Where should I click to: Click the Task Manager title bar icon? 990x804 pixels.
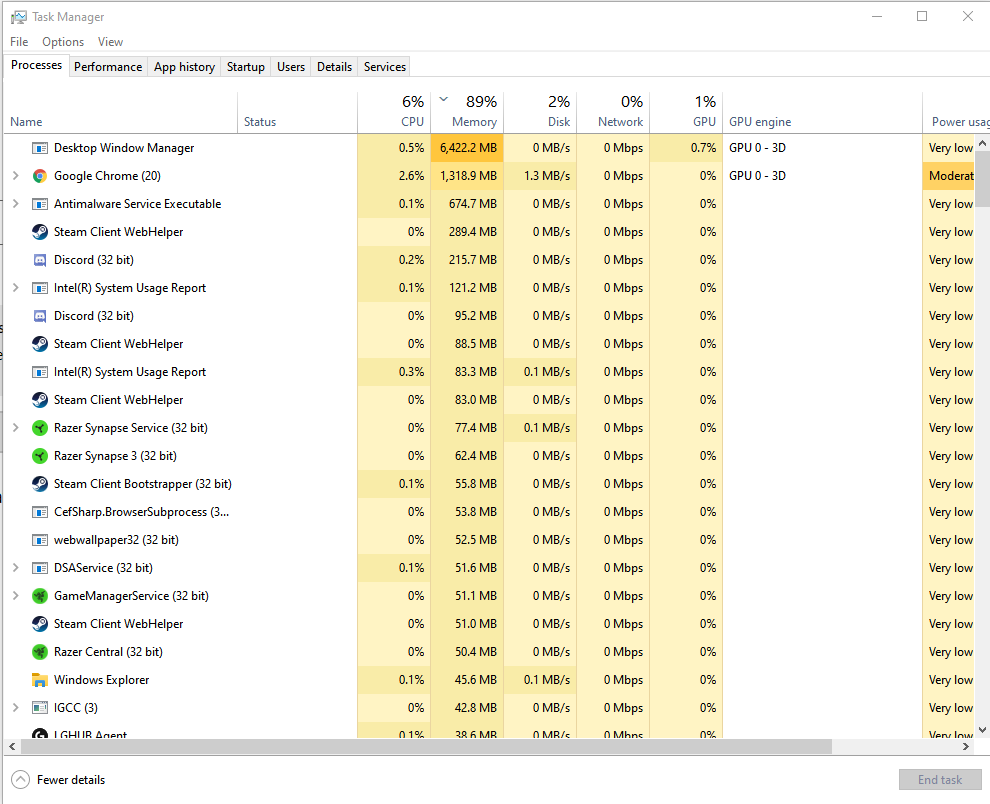[x=19, y=17]
